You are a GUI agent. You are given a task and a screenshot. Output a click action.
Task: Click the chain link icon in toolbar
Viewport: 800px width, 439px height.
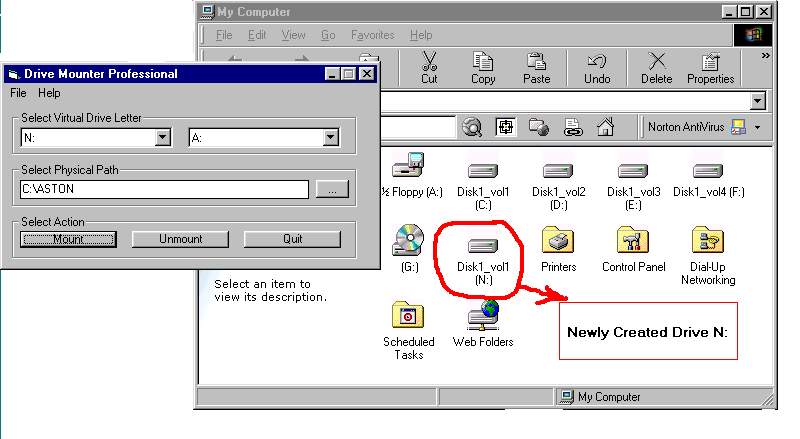coord(572,127)
